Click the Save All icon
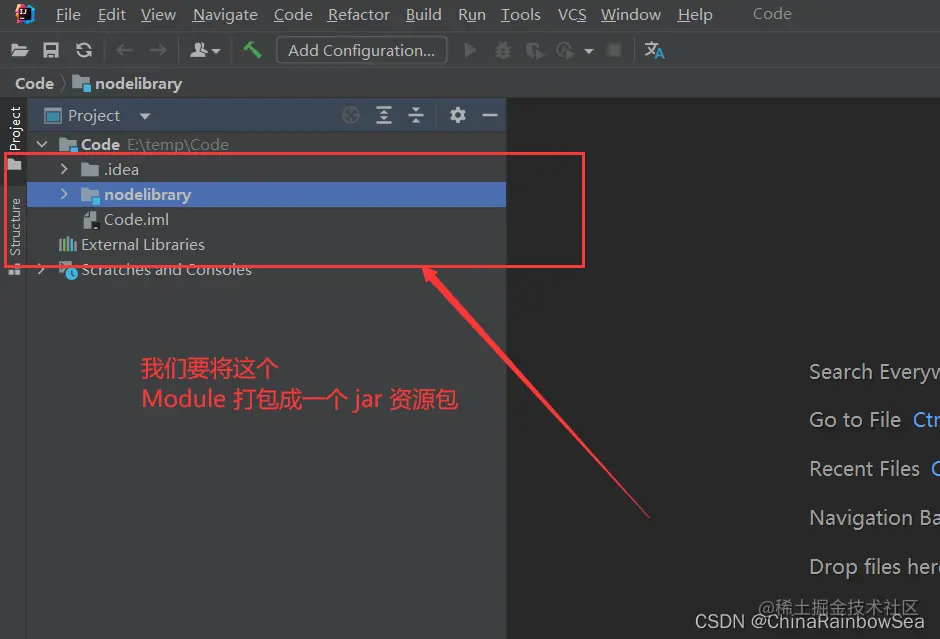Screen dimensions: 940x639 [51, 50]
